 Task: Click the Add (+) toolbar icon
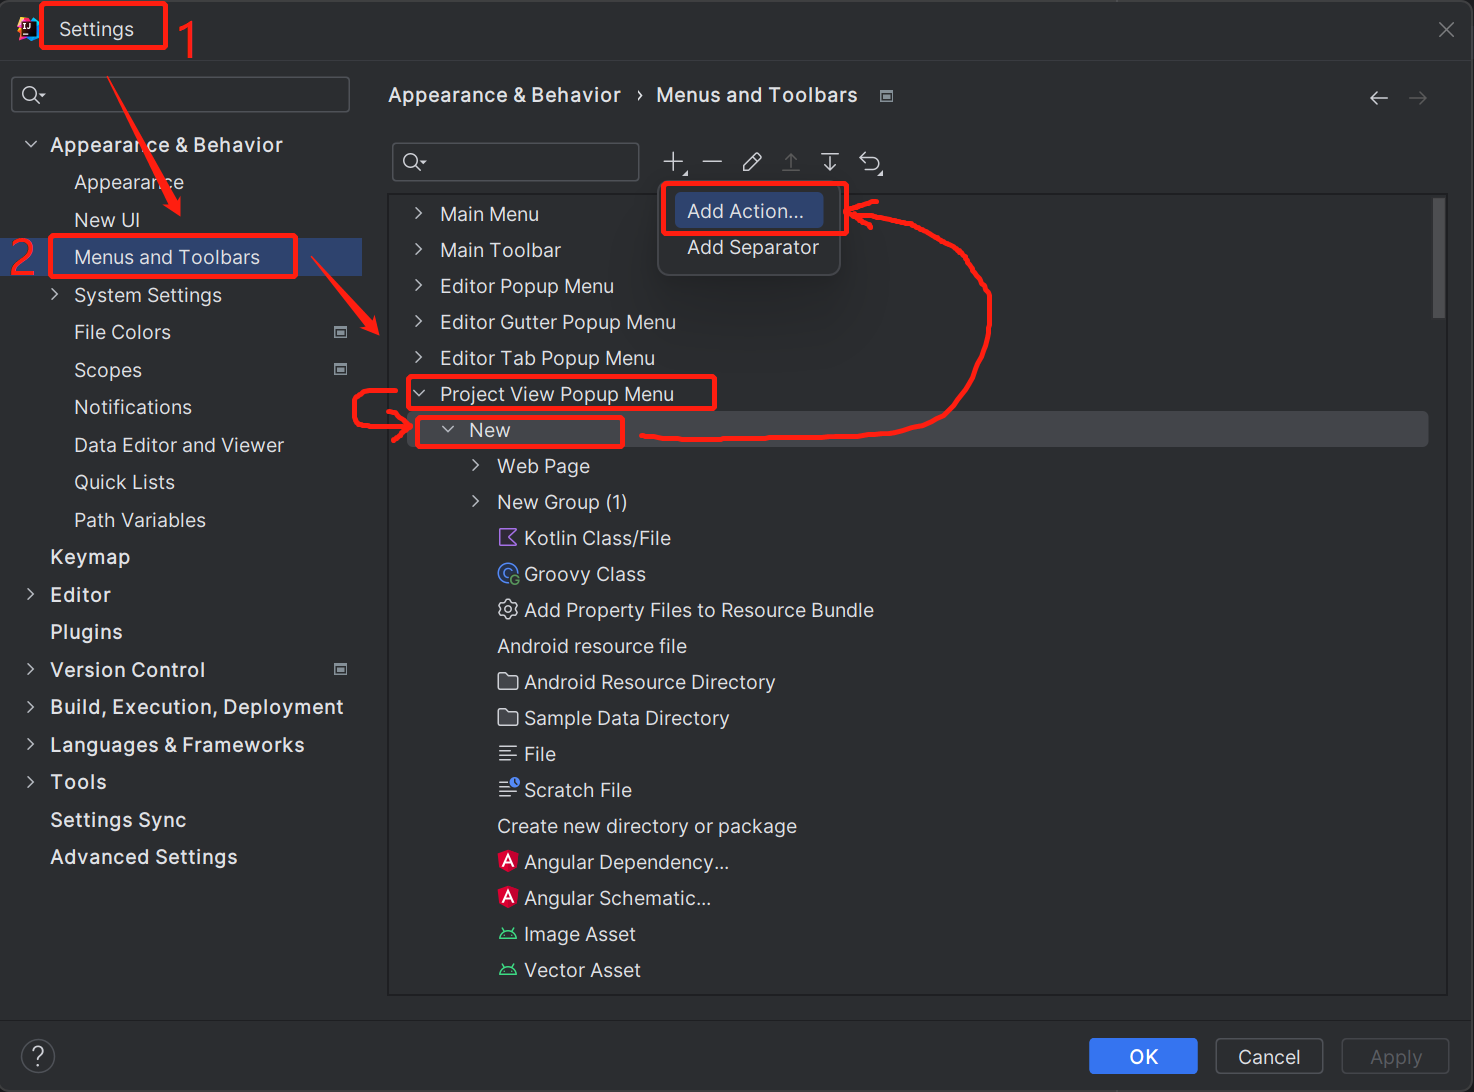672,161
